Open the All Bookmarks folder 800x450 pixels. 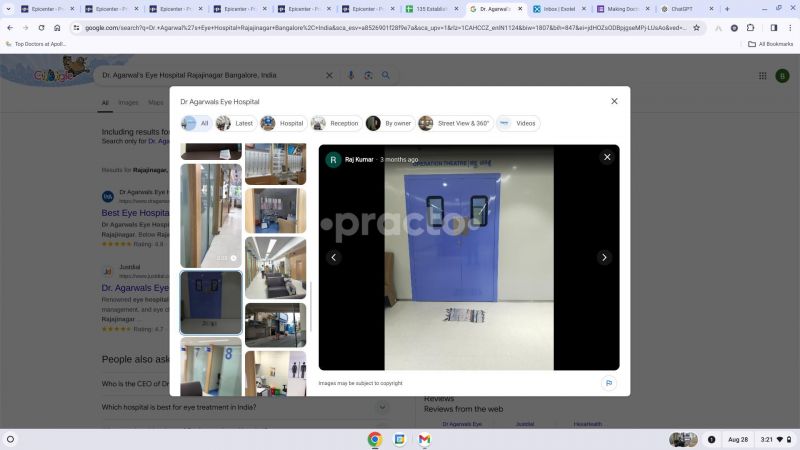[x=770, y=44]
